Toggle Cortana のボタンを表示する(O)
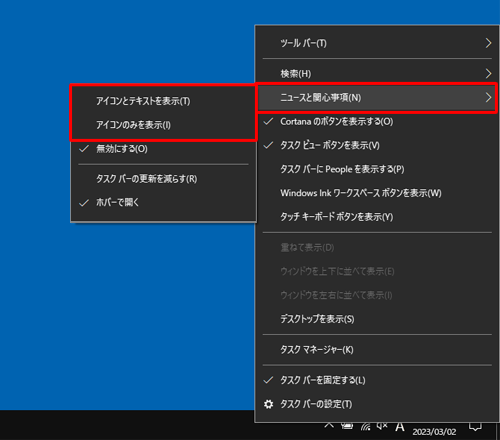Screen dimensions: 500x440 (x=377, y=122)
